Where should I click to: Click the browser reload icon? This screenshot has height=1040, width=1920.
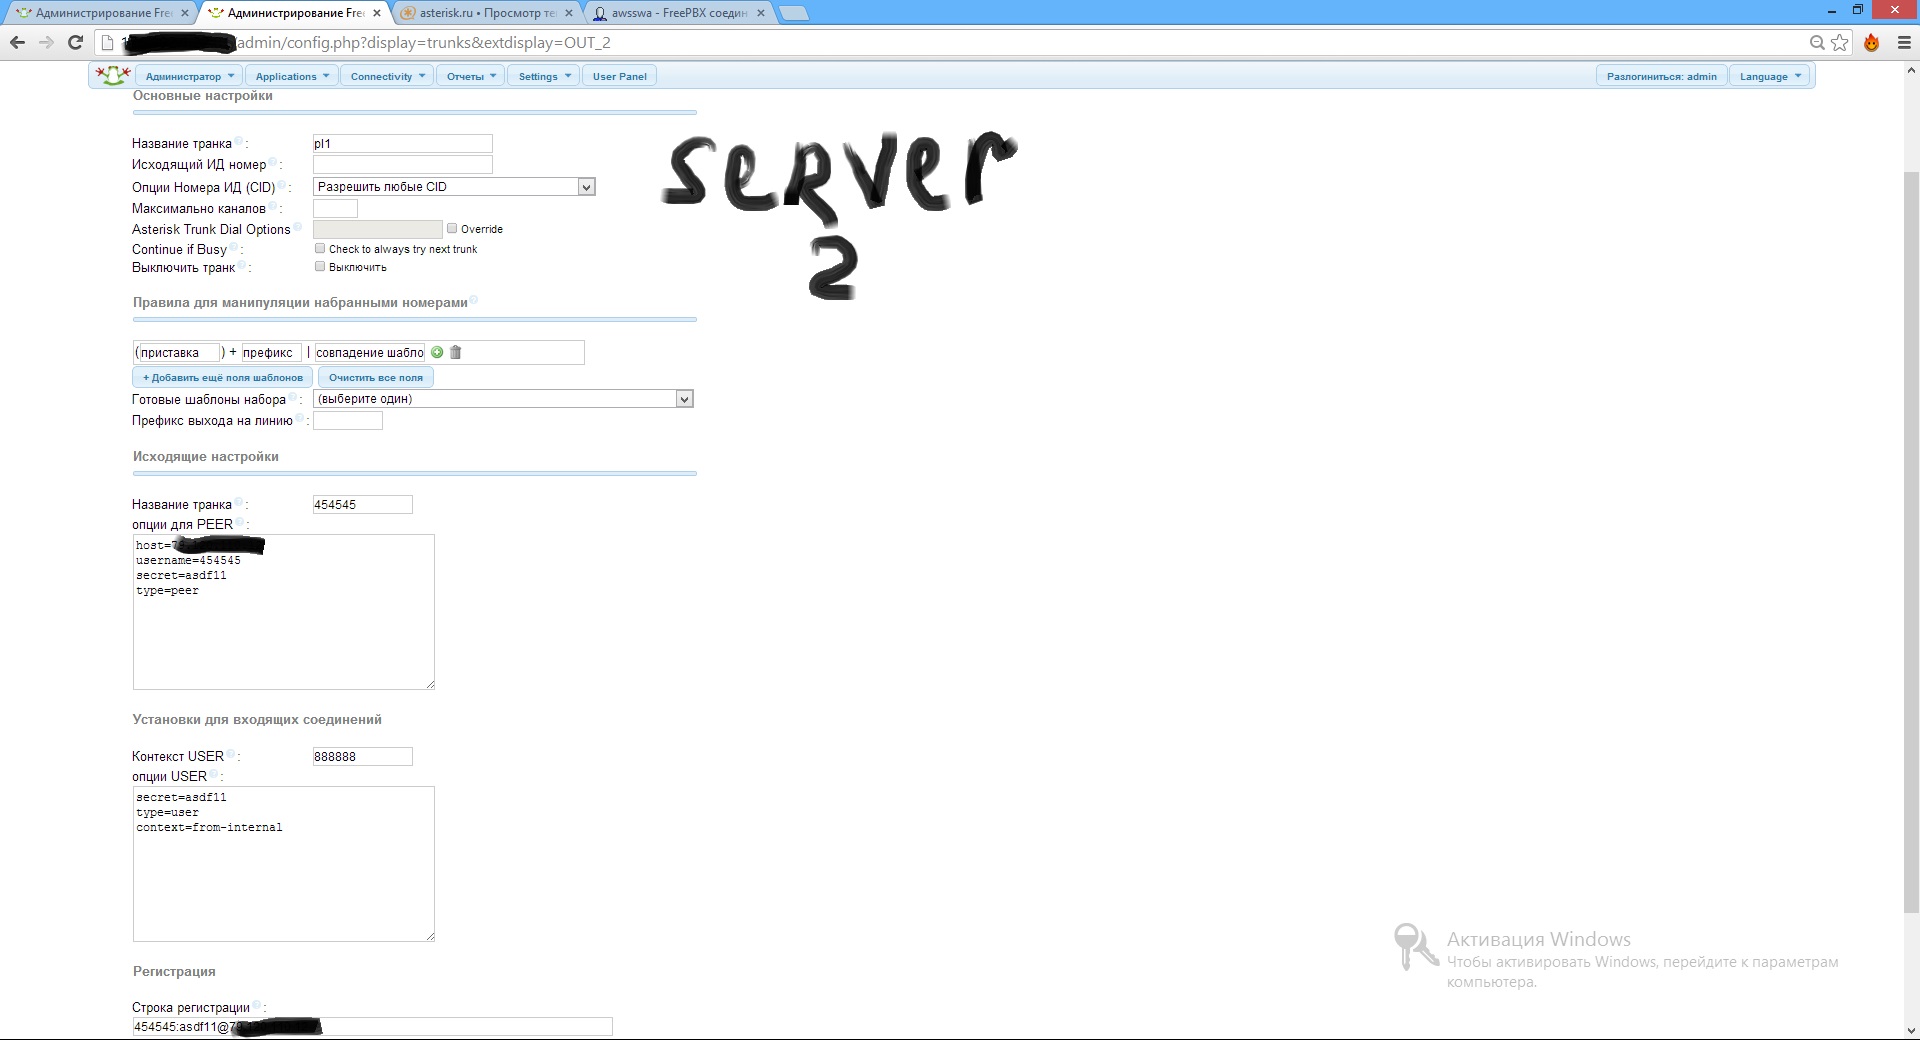(75, 42)
